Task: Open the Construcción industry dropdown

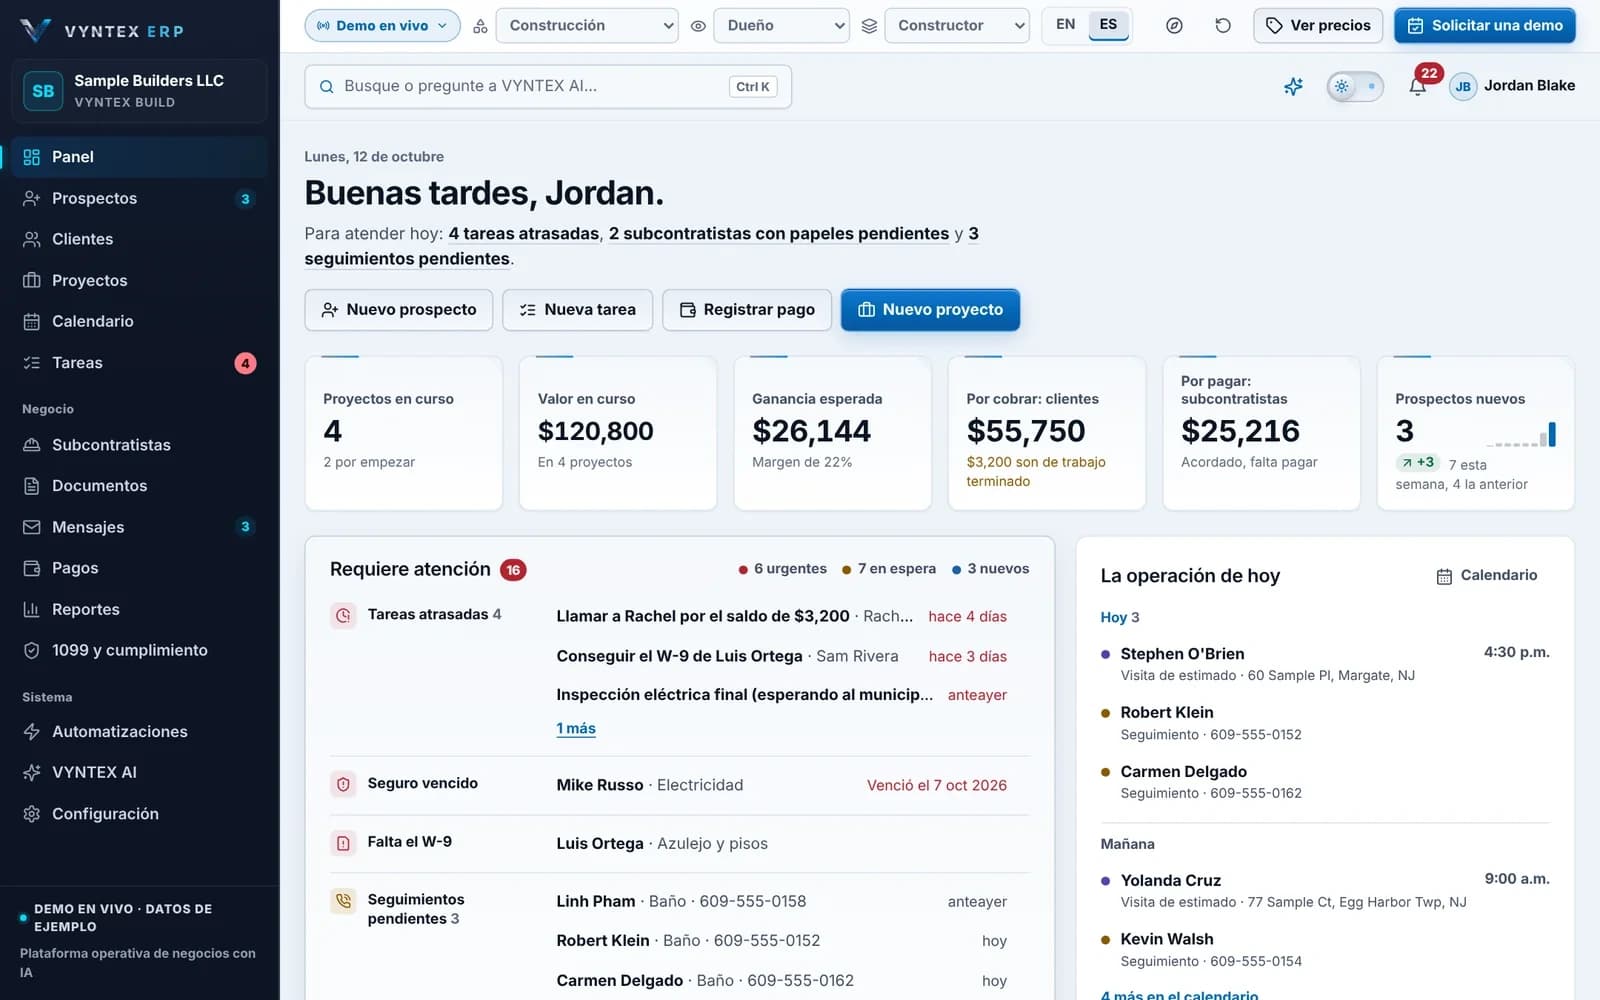Action: click(587, 26)
